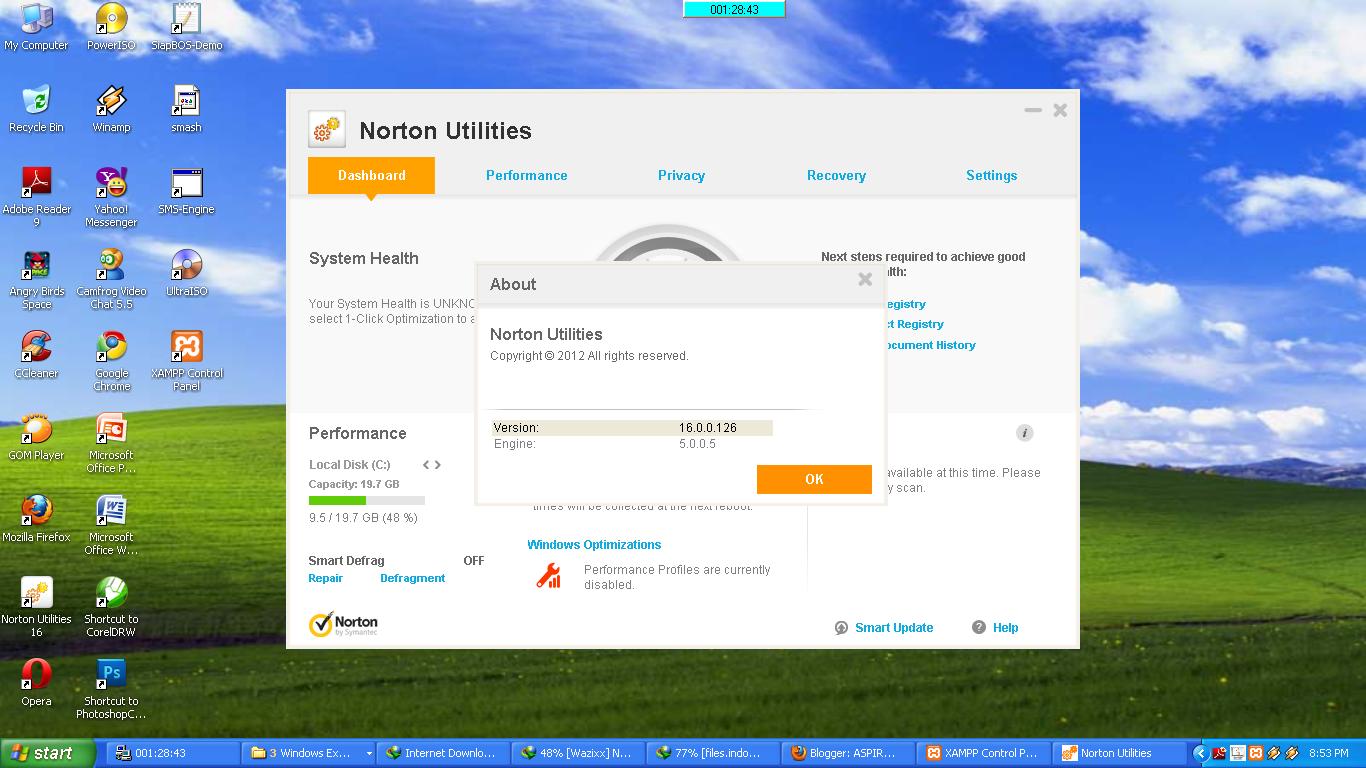Select the Google Chrome desktop icon
This screenshot has height=768, width=1366.
coord(111,361)
